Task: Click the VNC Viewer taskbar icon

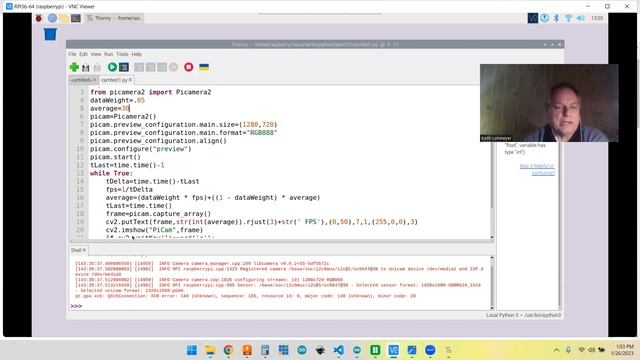Action: (x=393, y=350)
